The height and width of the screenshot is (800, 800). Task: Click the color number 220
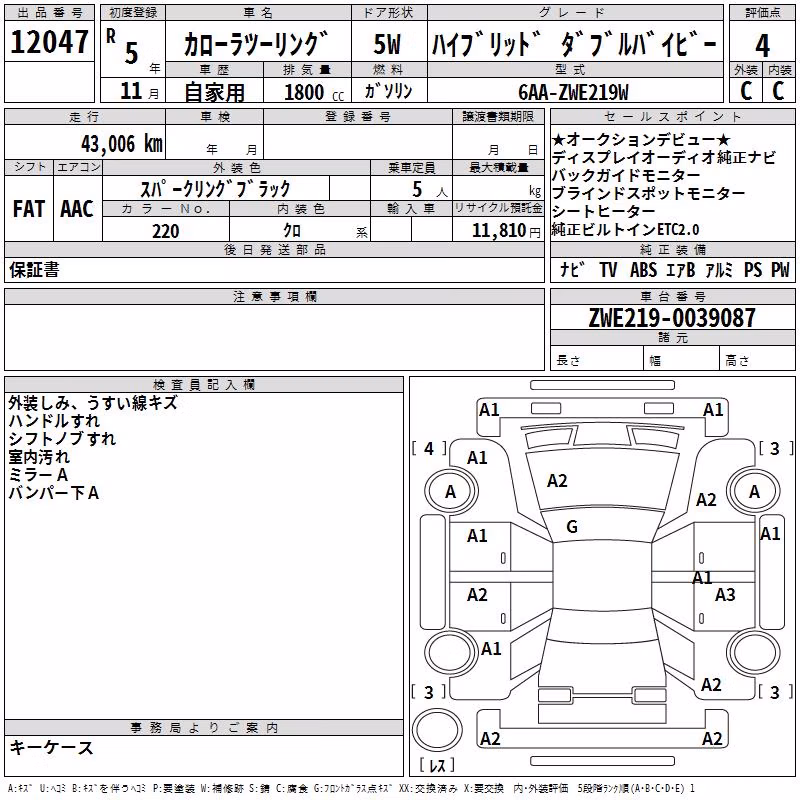click(x=165, y=231)
